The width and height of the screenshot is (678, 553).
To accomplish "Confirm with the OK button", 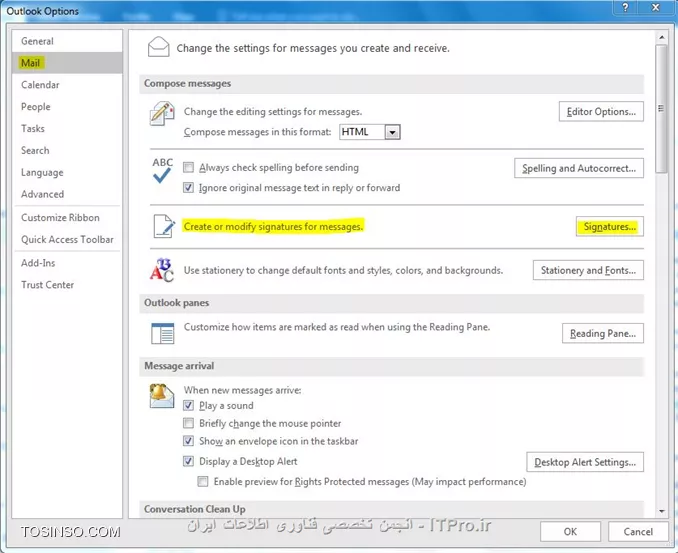I will (x=570, y=532).
